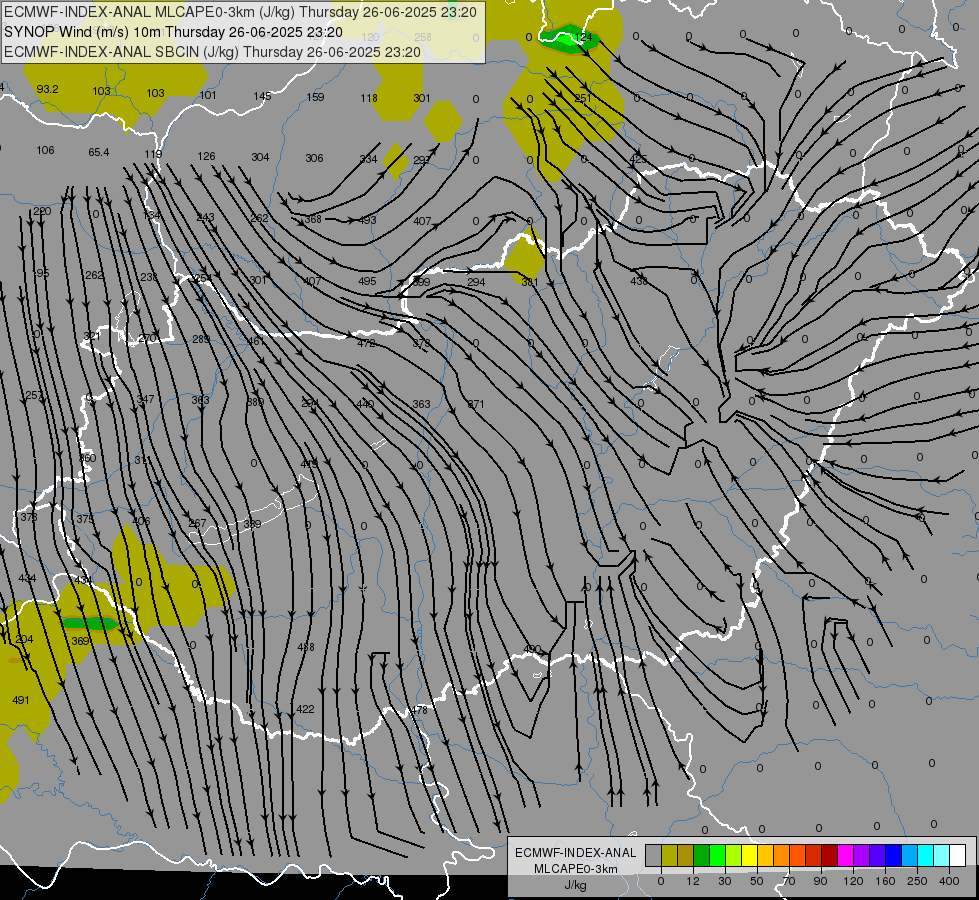This screenshot has width=979, height=900.
Task: Pick the orange legend swatch before 70
Action: click(782, 855)
